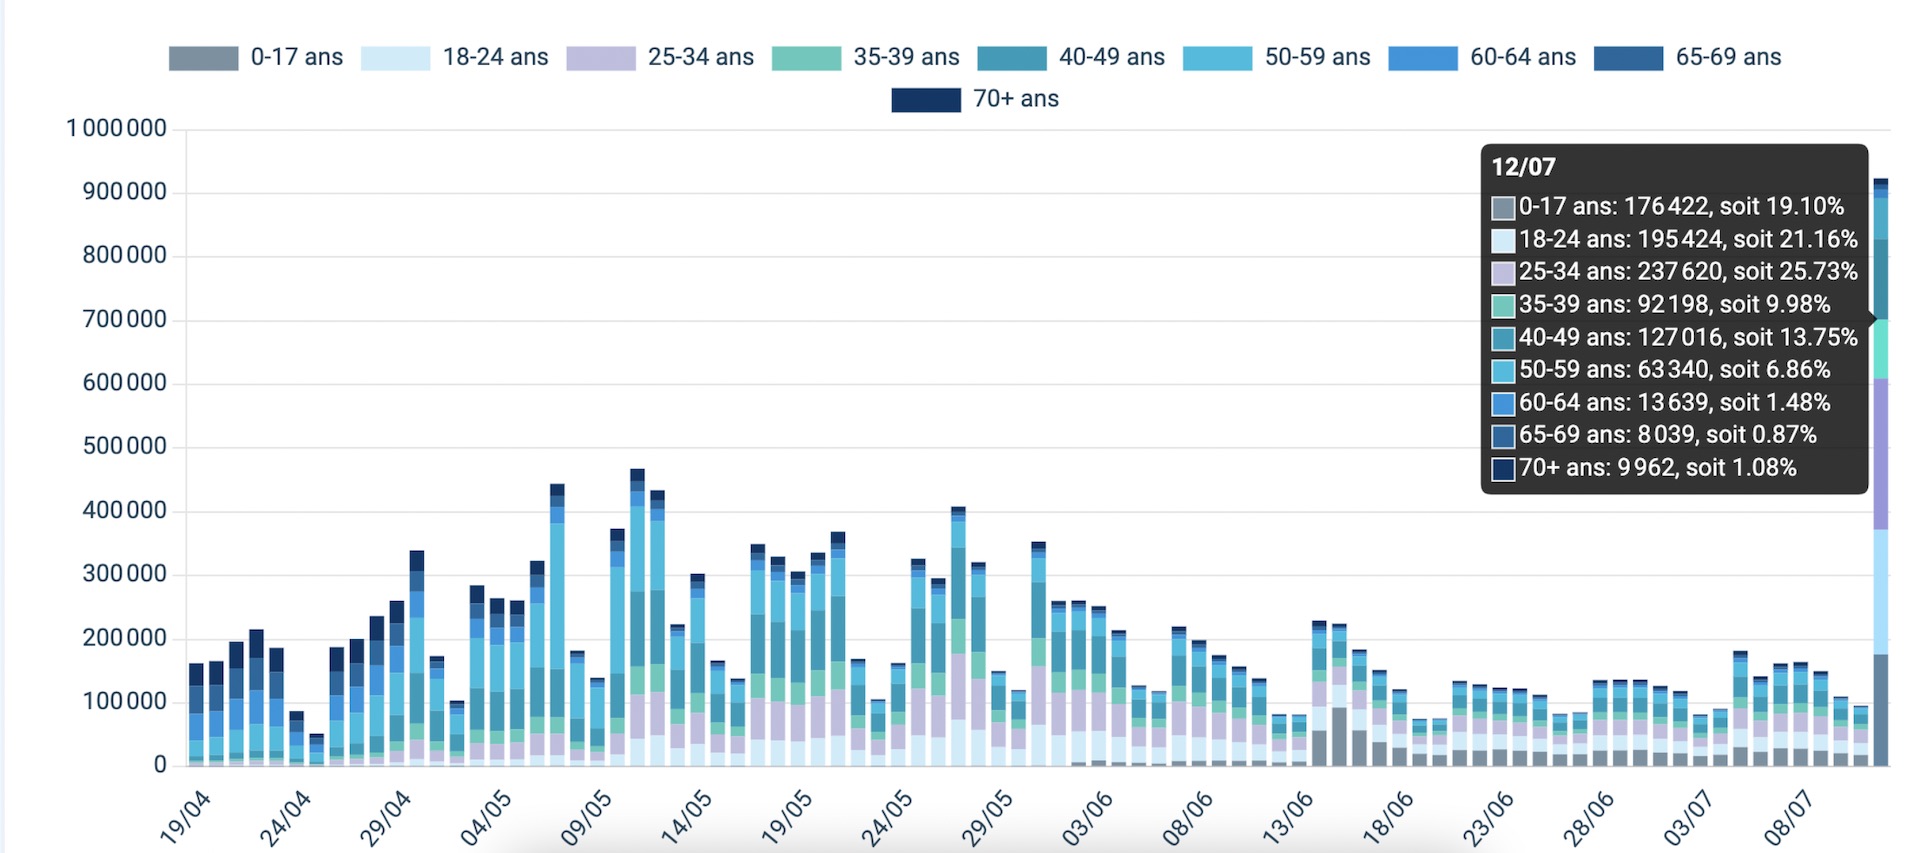Select the tall 12/07 stacked bar

pyautogui.click(x=1881, y=472)
